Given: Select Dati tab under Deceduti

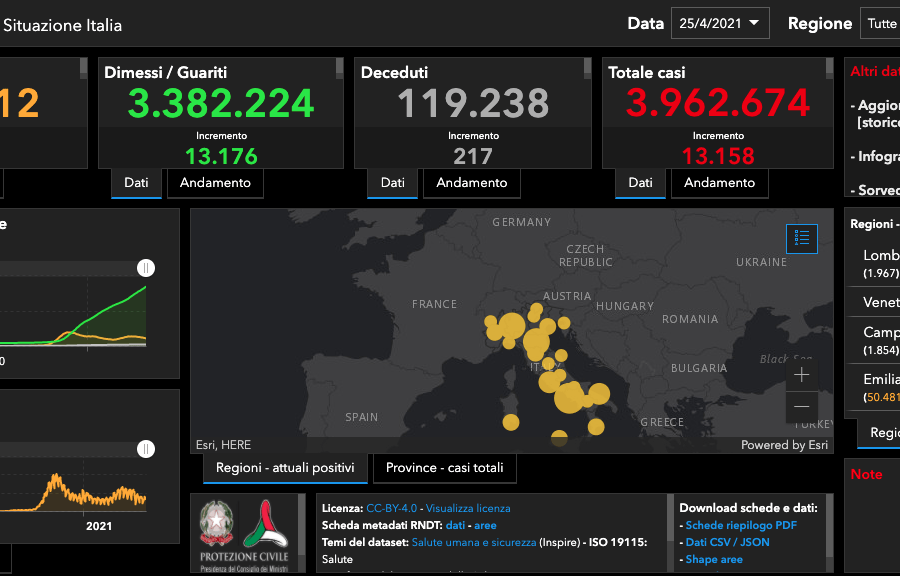Looking at the screenshot, I should pyautogui.click(x=393, y=183).
